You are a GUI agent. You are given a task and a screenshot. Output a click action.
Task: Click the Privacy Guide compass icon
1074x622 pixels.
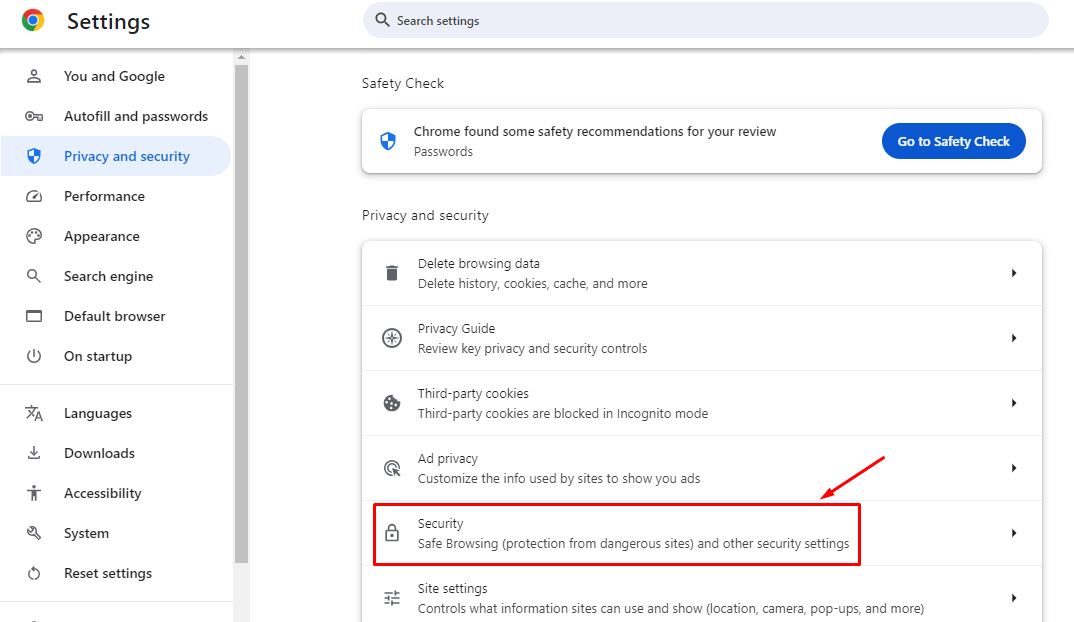click(392, 338)
